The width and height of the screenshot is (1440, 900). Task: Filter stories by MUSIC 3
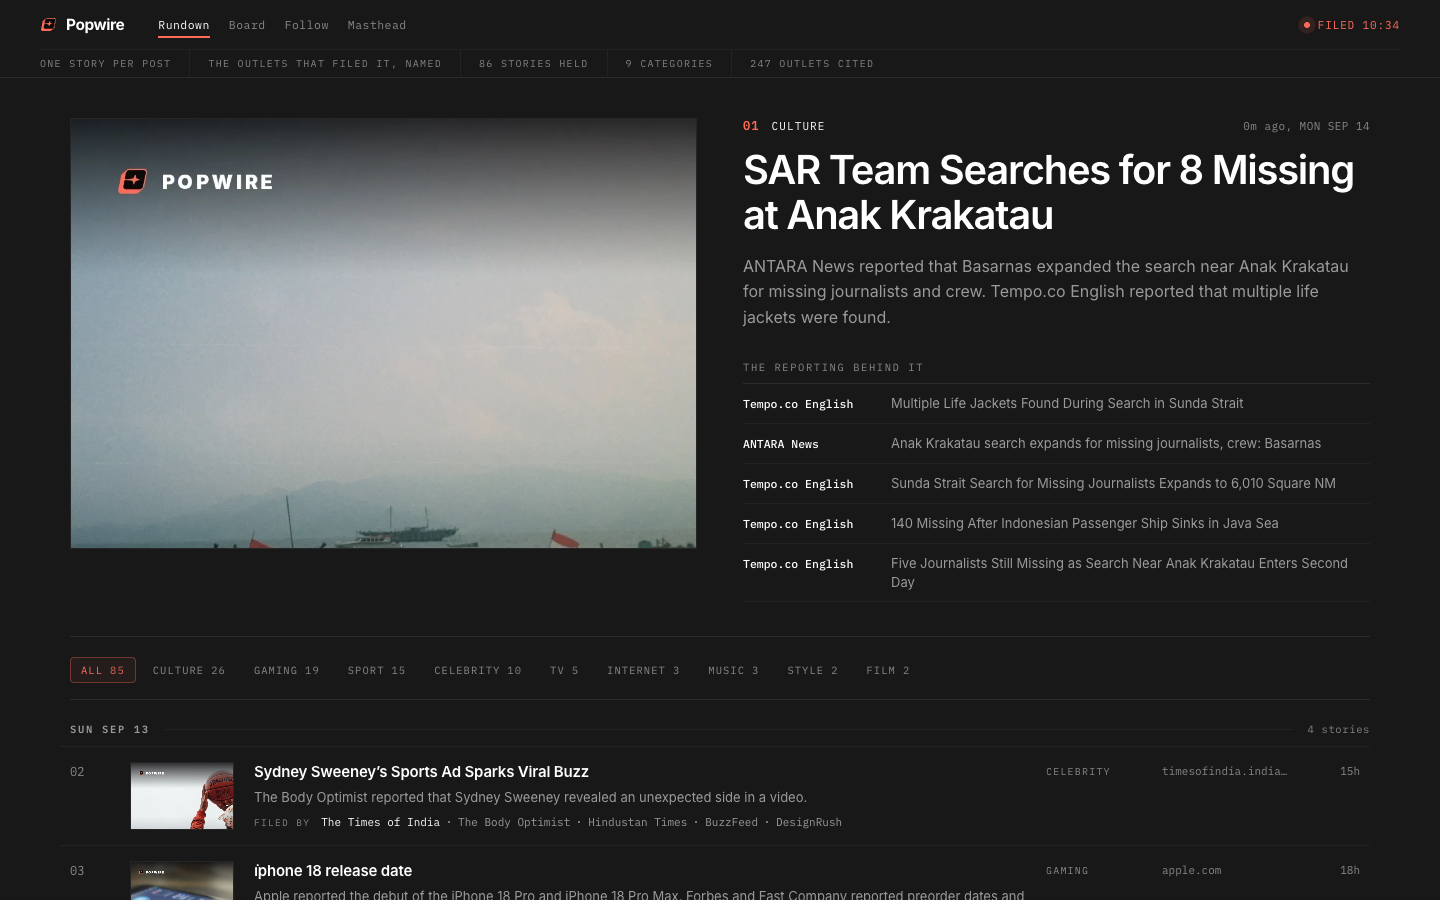point(733,670)
